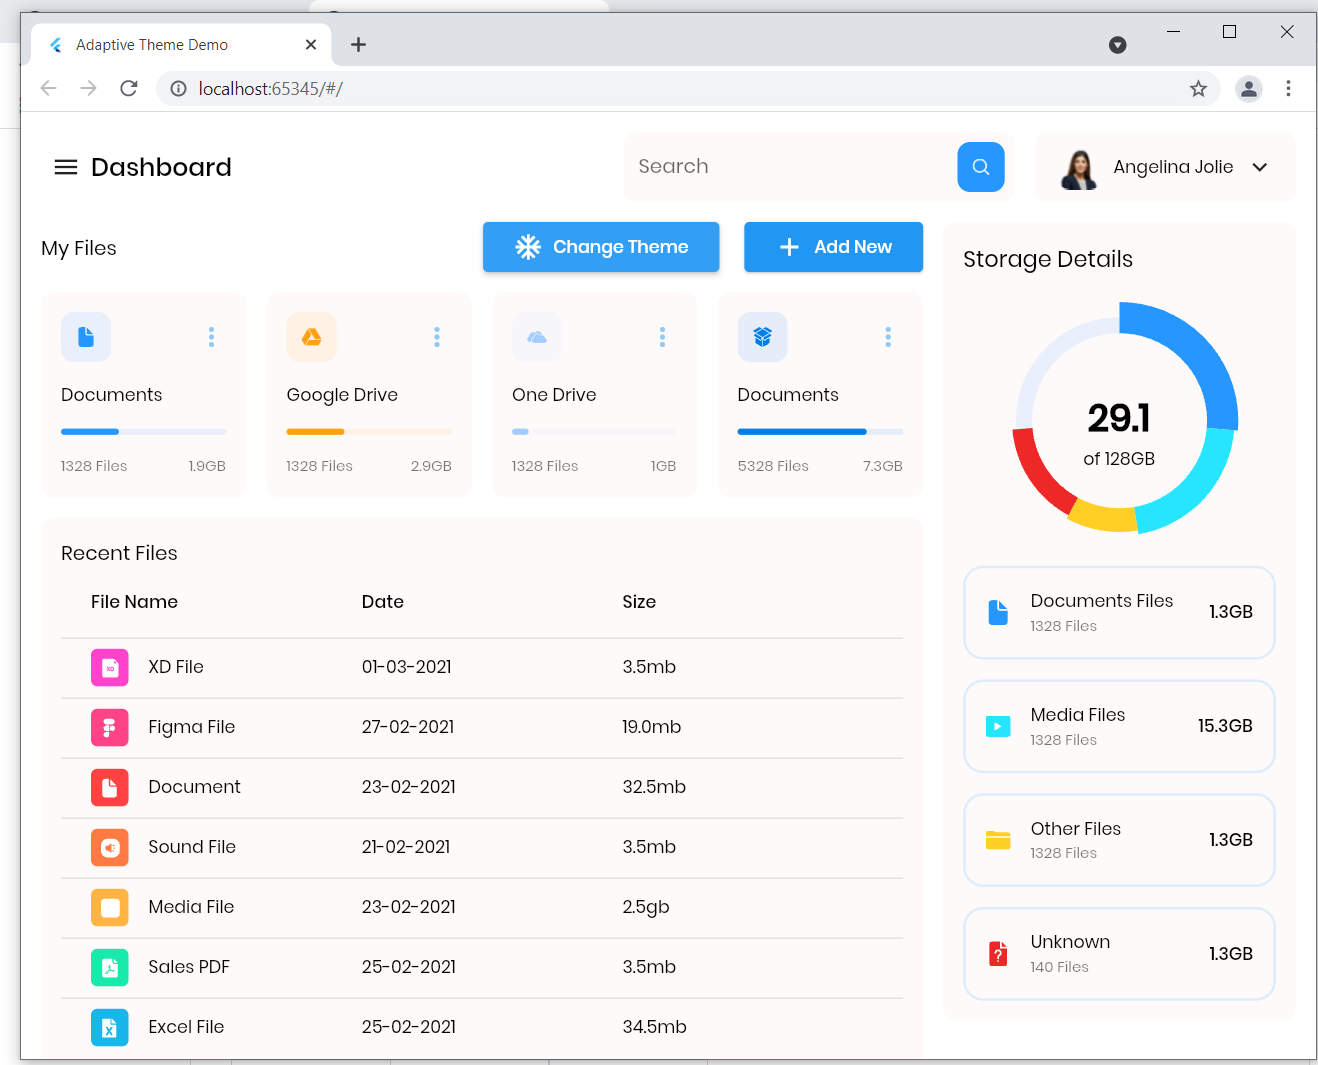Click the blue search magnifier button

click(x=980, y=167)
